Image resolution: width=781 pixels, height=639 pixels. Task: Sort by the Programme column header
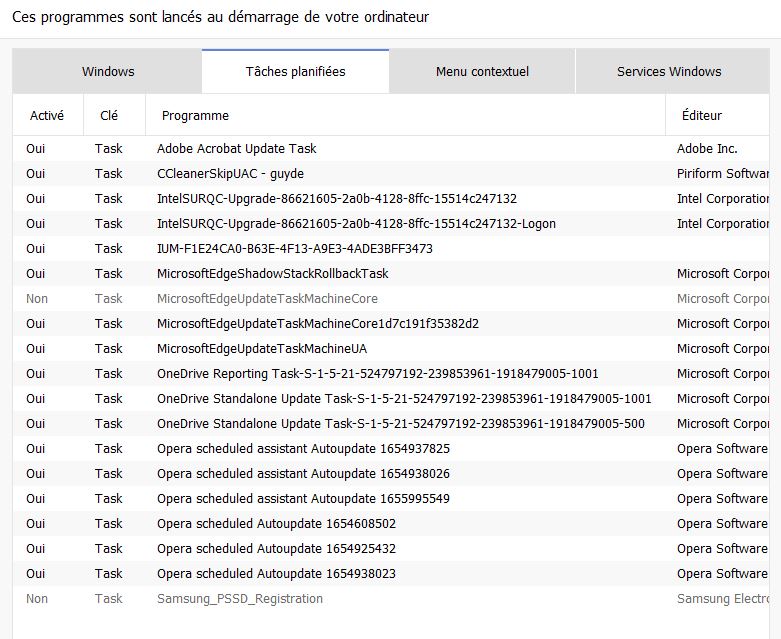(405, 116)
